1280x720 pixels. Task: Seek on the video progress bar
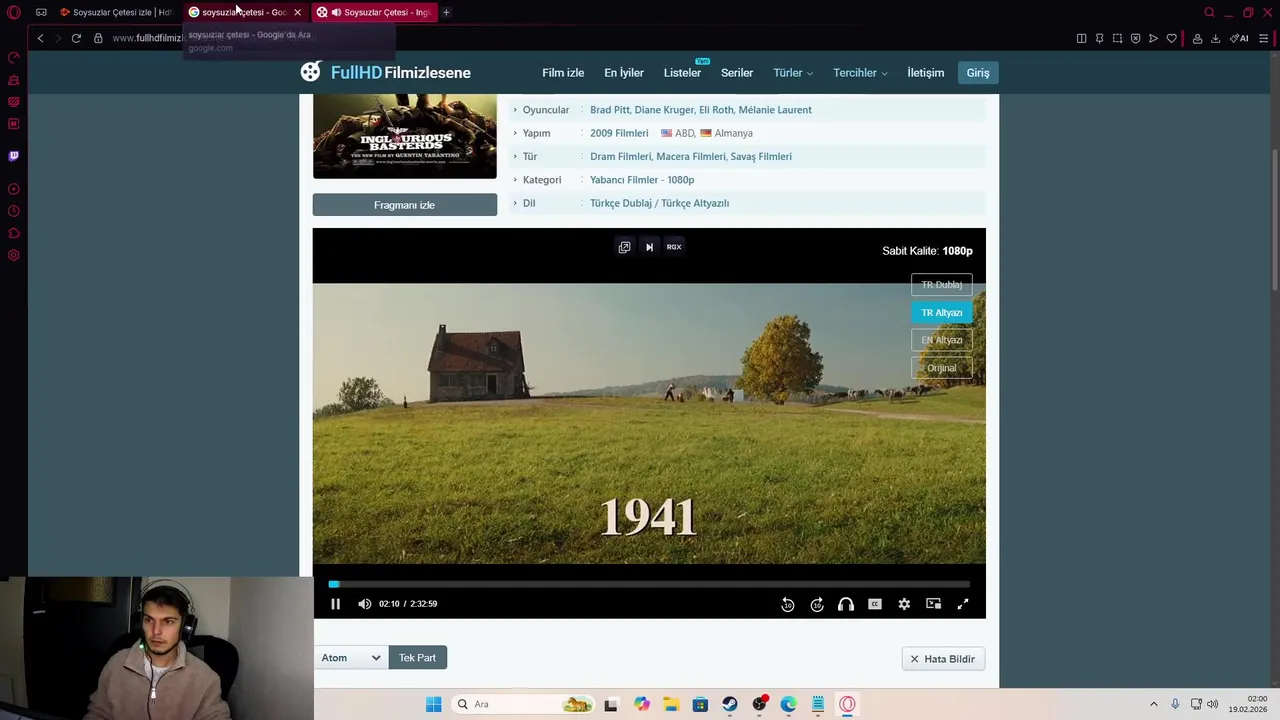click(649, 584)
